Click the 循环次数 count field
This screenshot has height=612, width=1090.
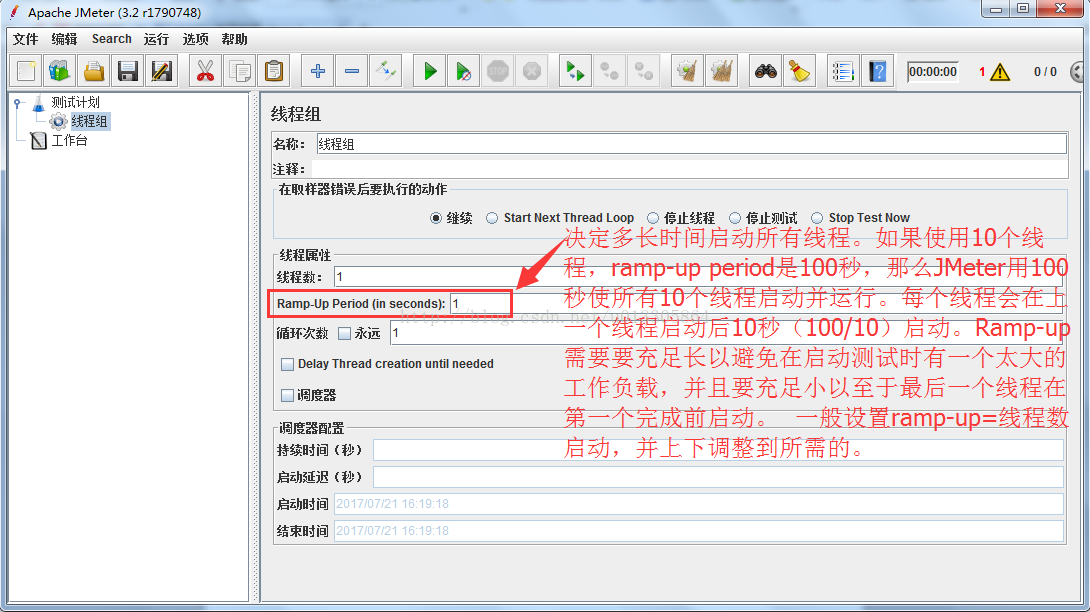pyautogui.click(x=726, y=333)
